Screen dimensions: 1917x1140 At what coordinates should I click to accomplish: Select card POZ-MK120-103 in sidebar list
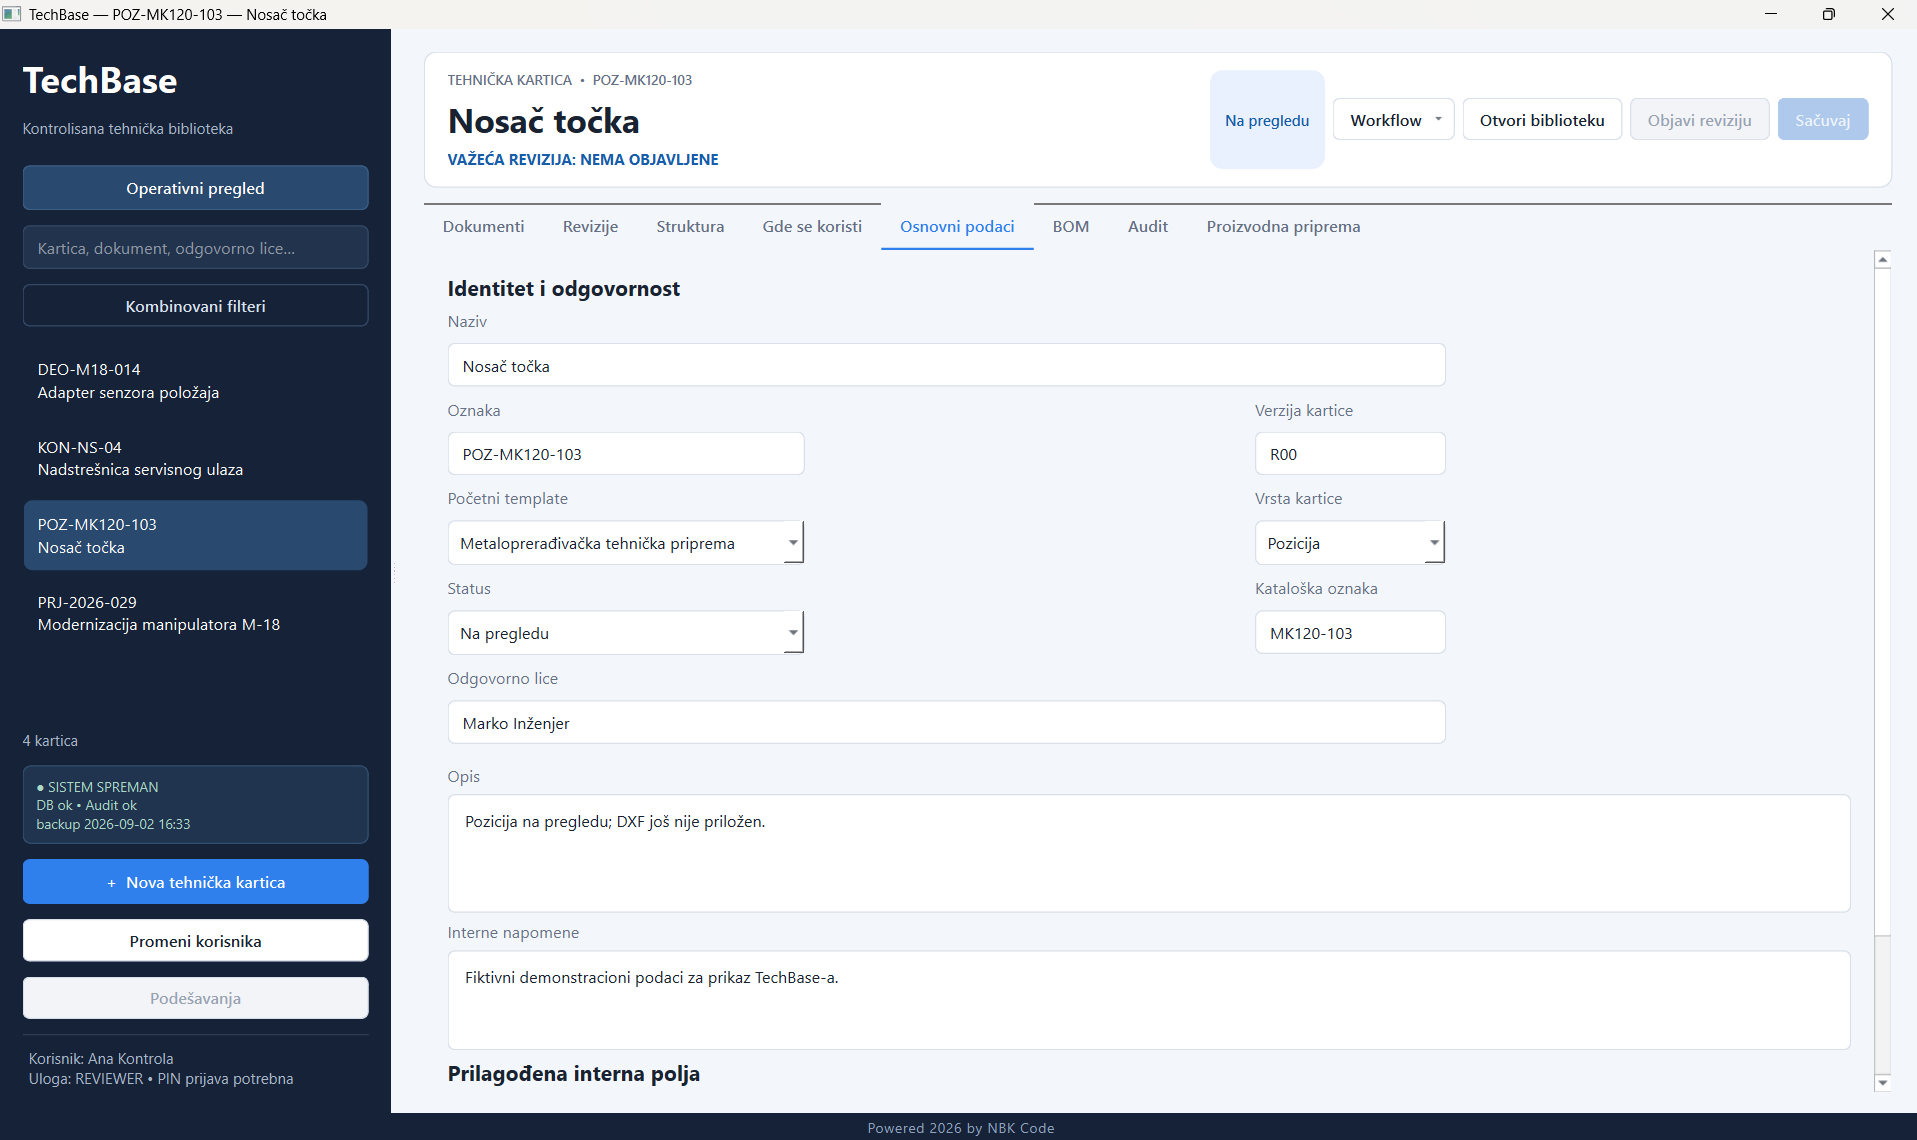point(196,536)
